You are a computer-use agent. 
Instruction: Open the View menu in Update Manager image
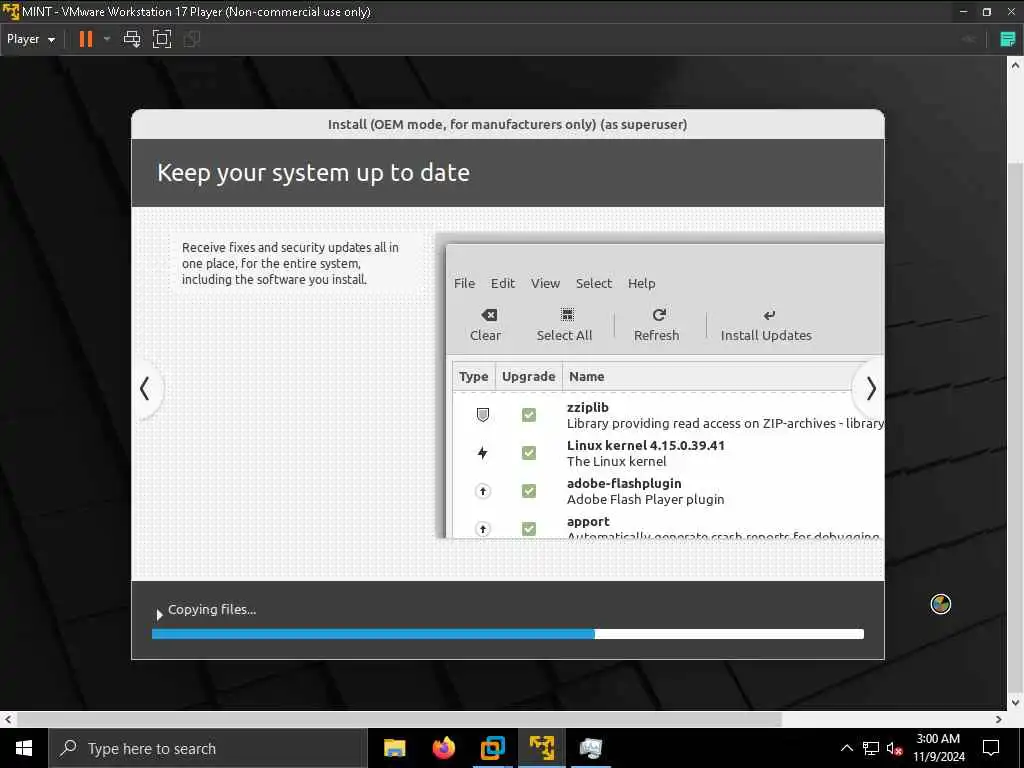[545, 283]
